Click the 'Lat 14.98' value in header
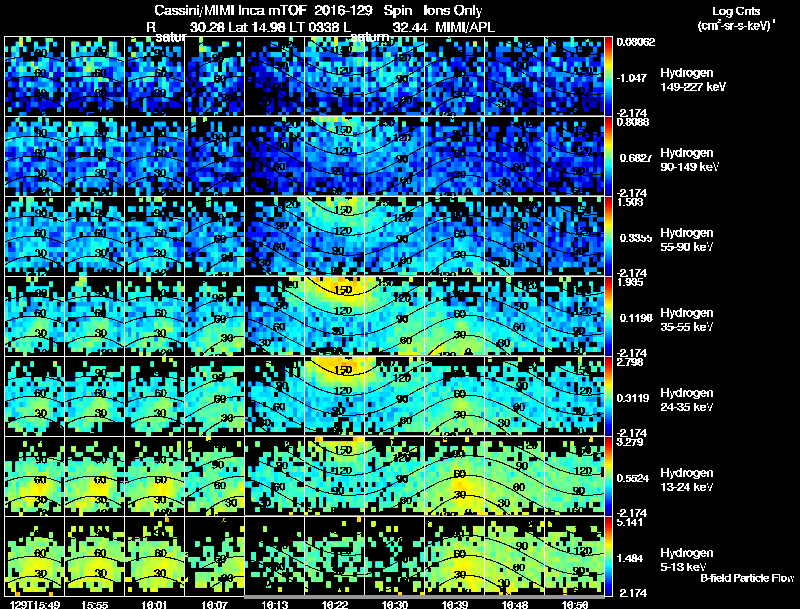Screen dimensions: 800x609 pyautogui.click(x=257, y=28)
